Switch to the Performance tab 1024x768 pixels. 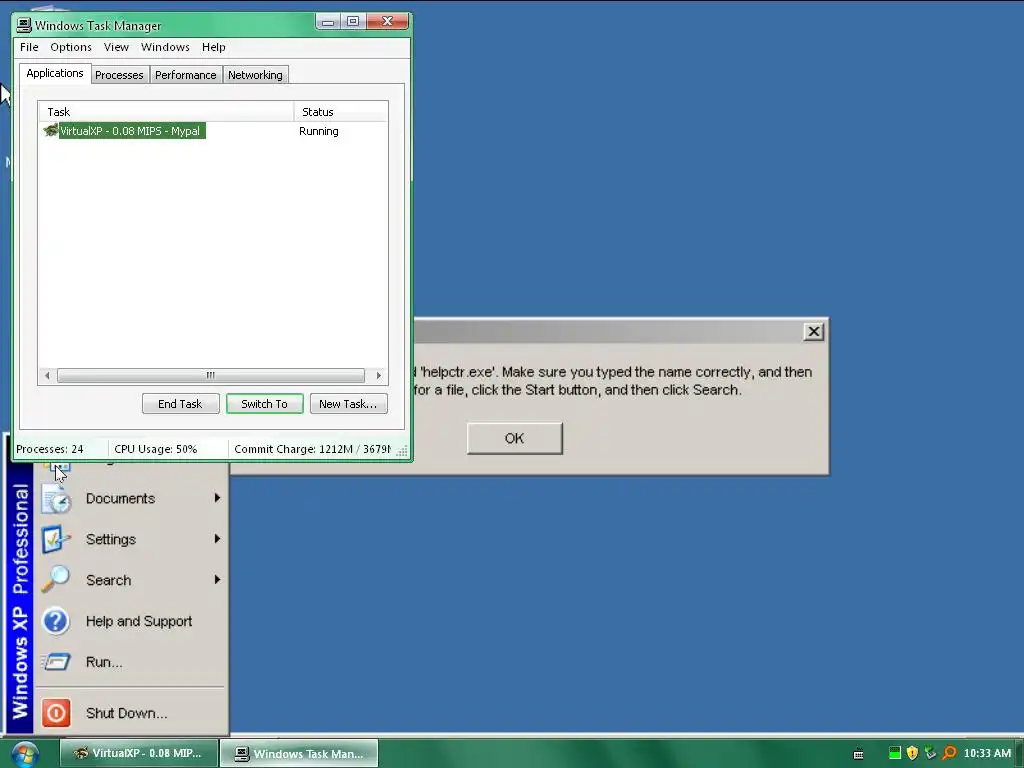pyautogui.click(x=185, y=75)
